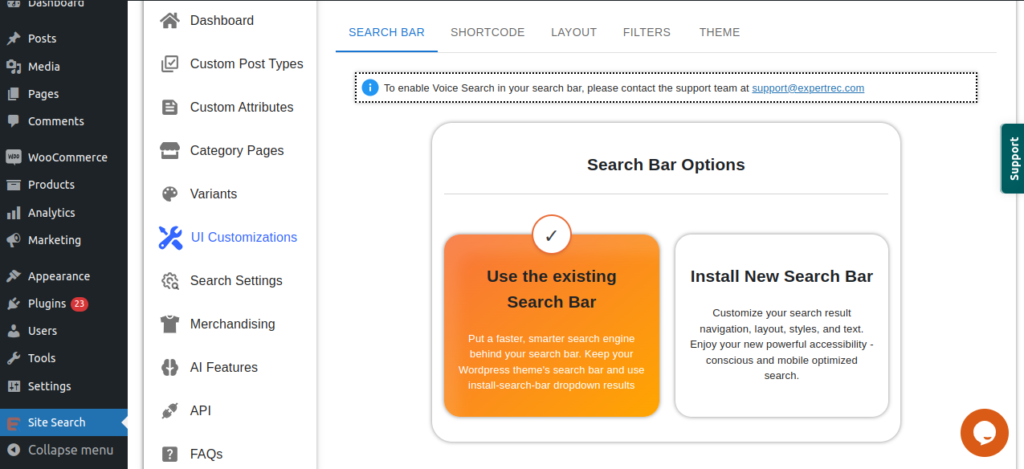Open the orange chat bubble widget
This screenshot has height=469, width=1024.
click(x=983, y=432)
